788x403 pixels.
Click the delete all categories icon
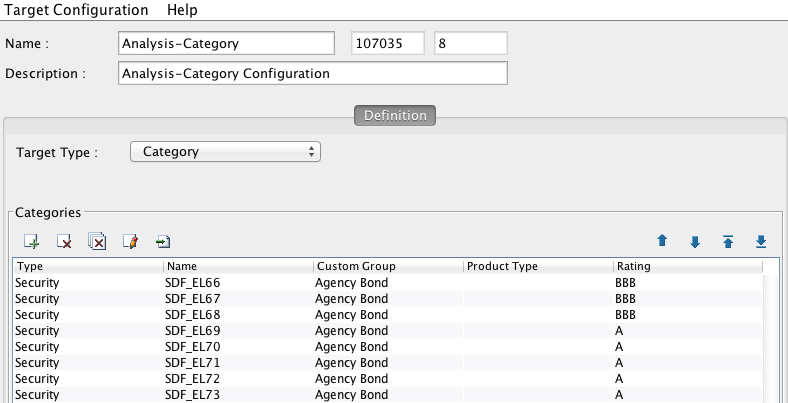(x=97, y=241)
